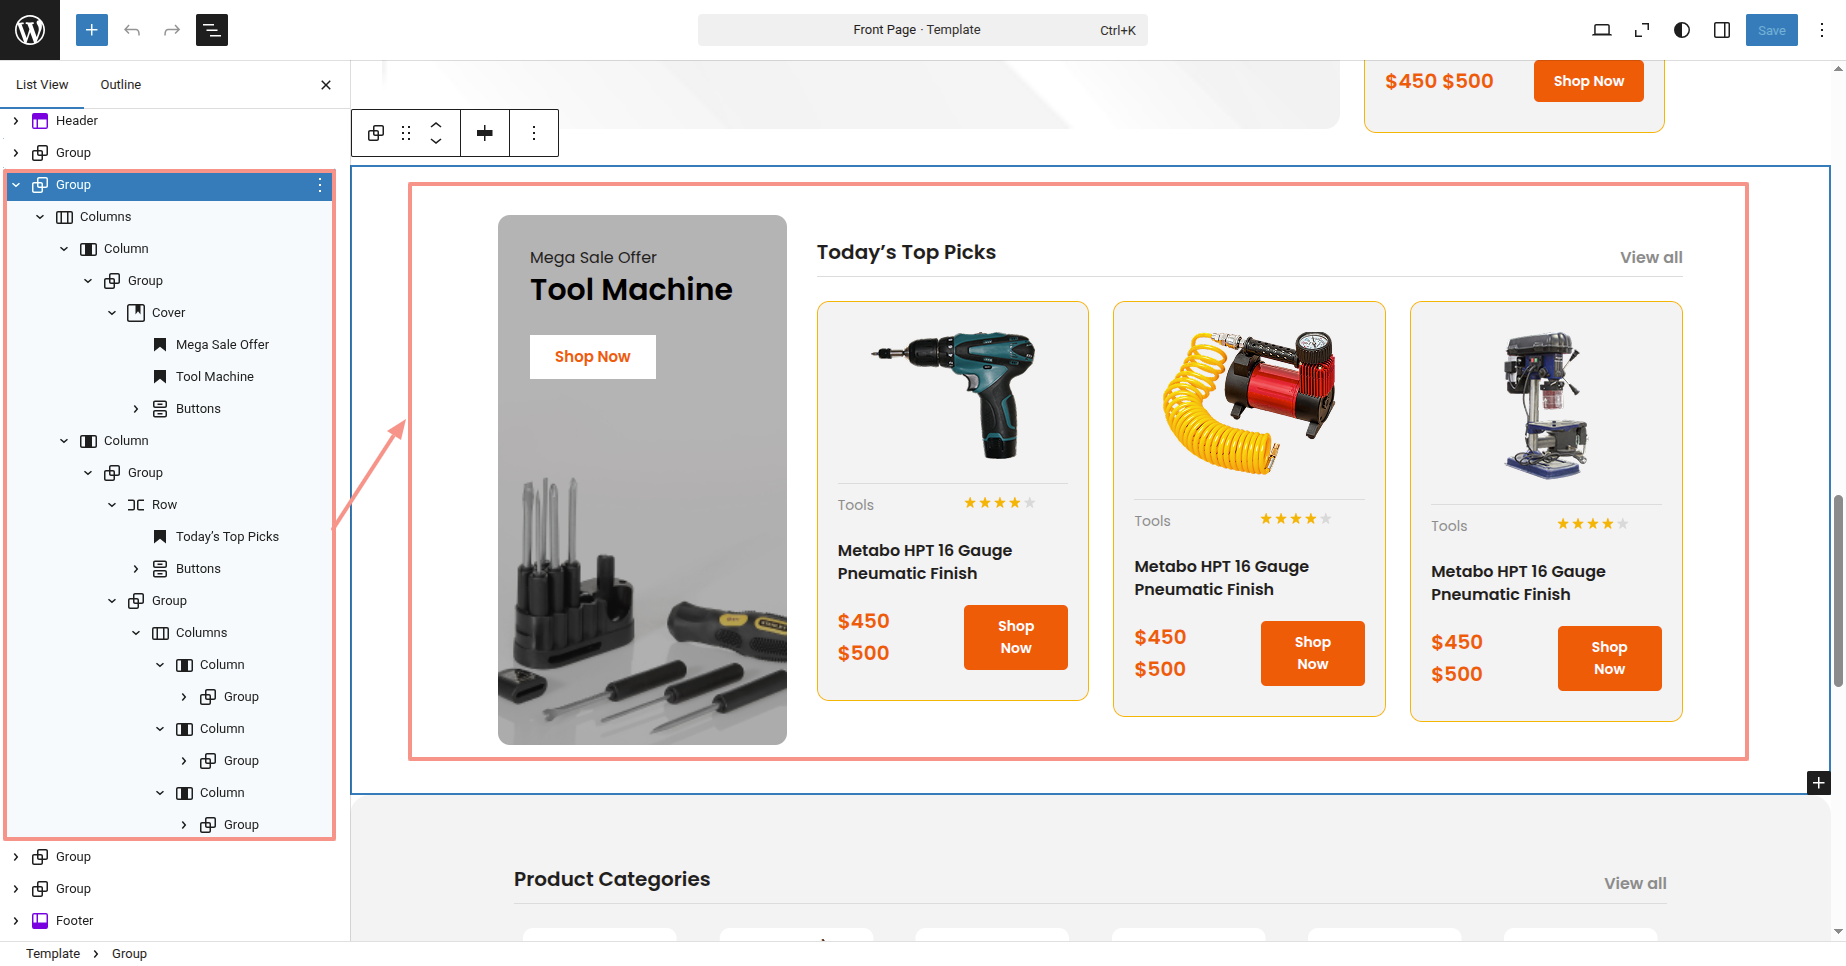
Task: Open block toolbar options menu
Action: (x=534, y=133)
